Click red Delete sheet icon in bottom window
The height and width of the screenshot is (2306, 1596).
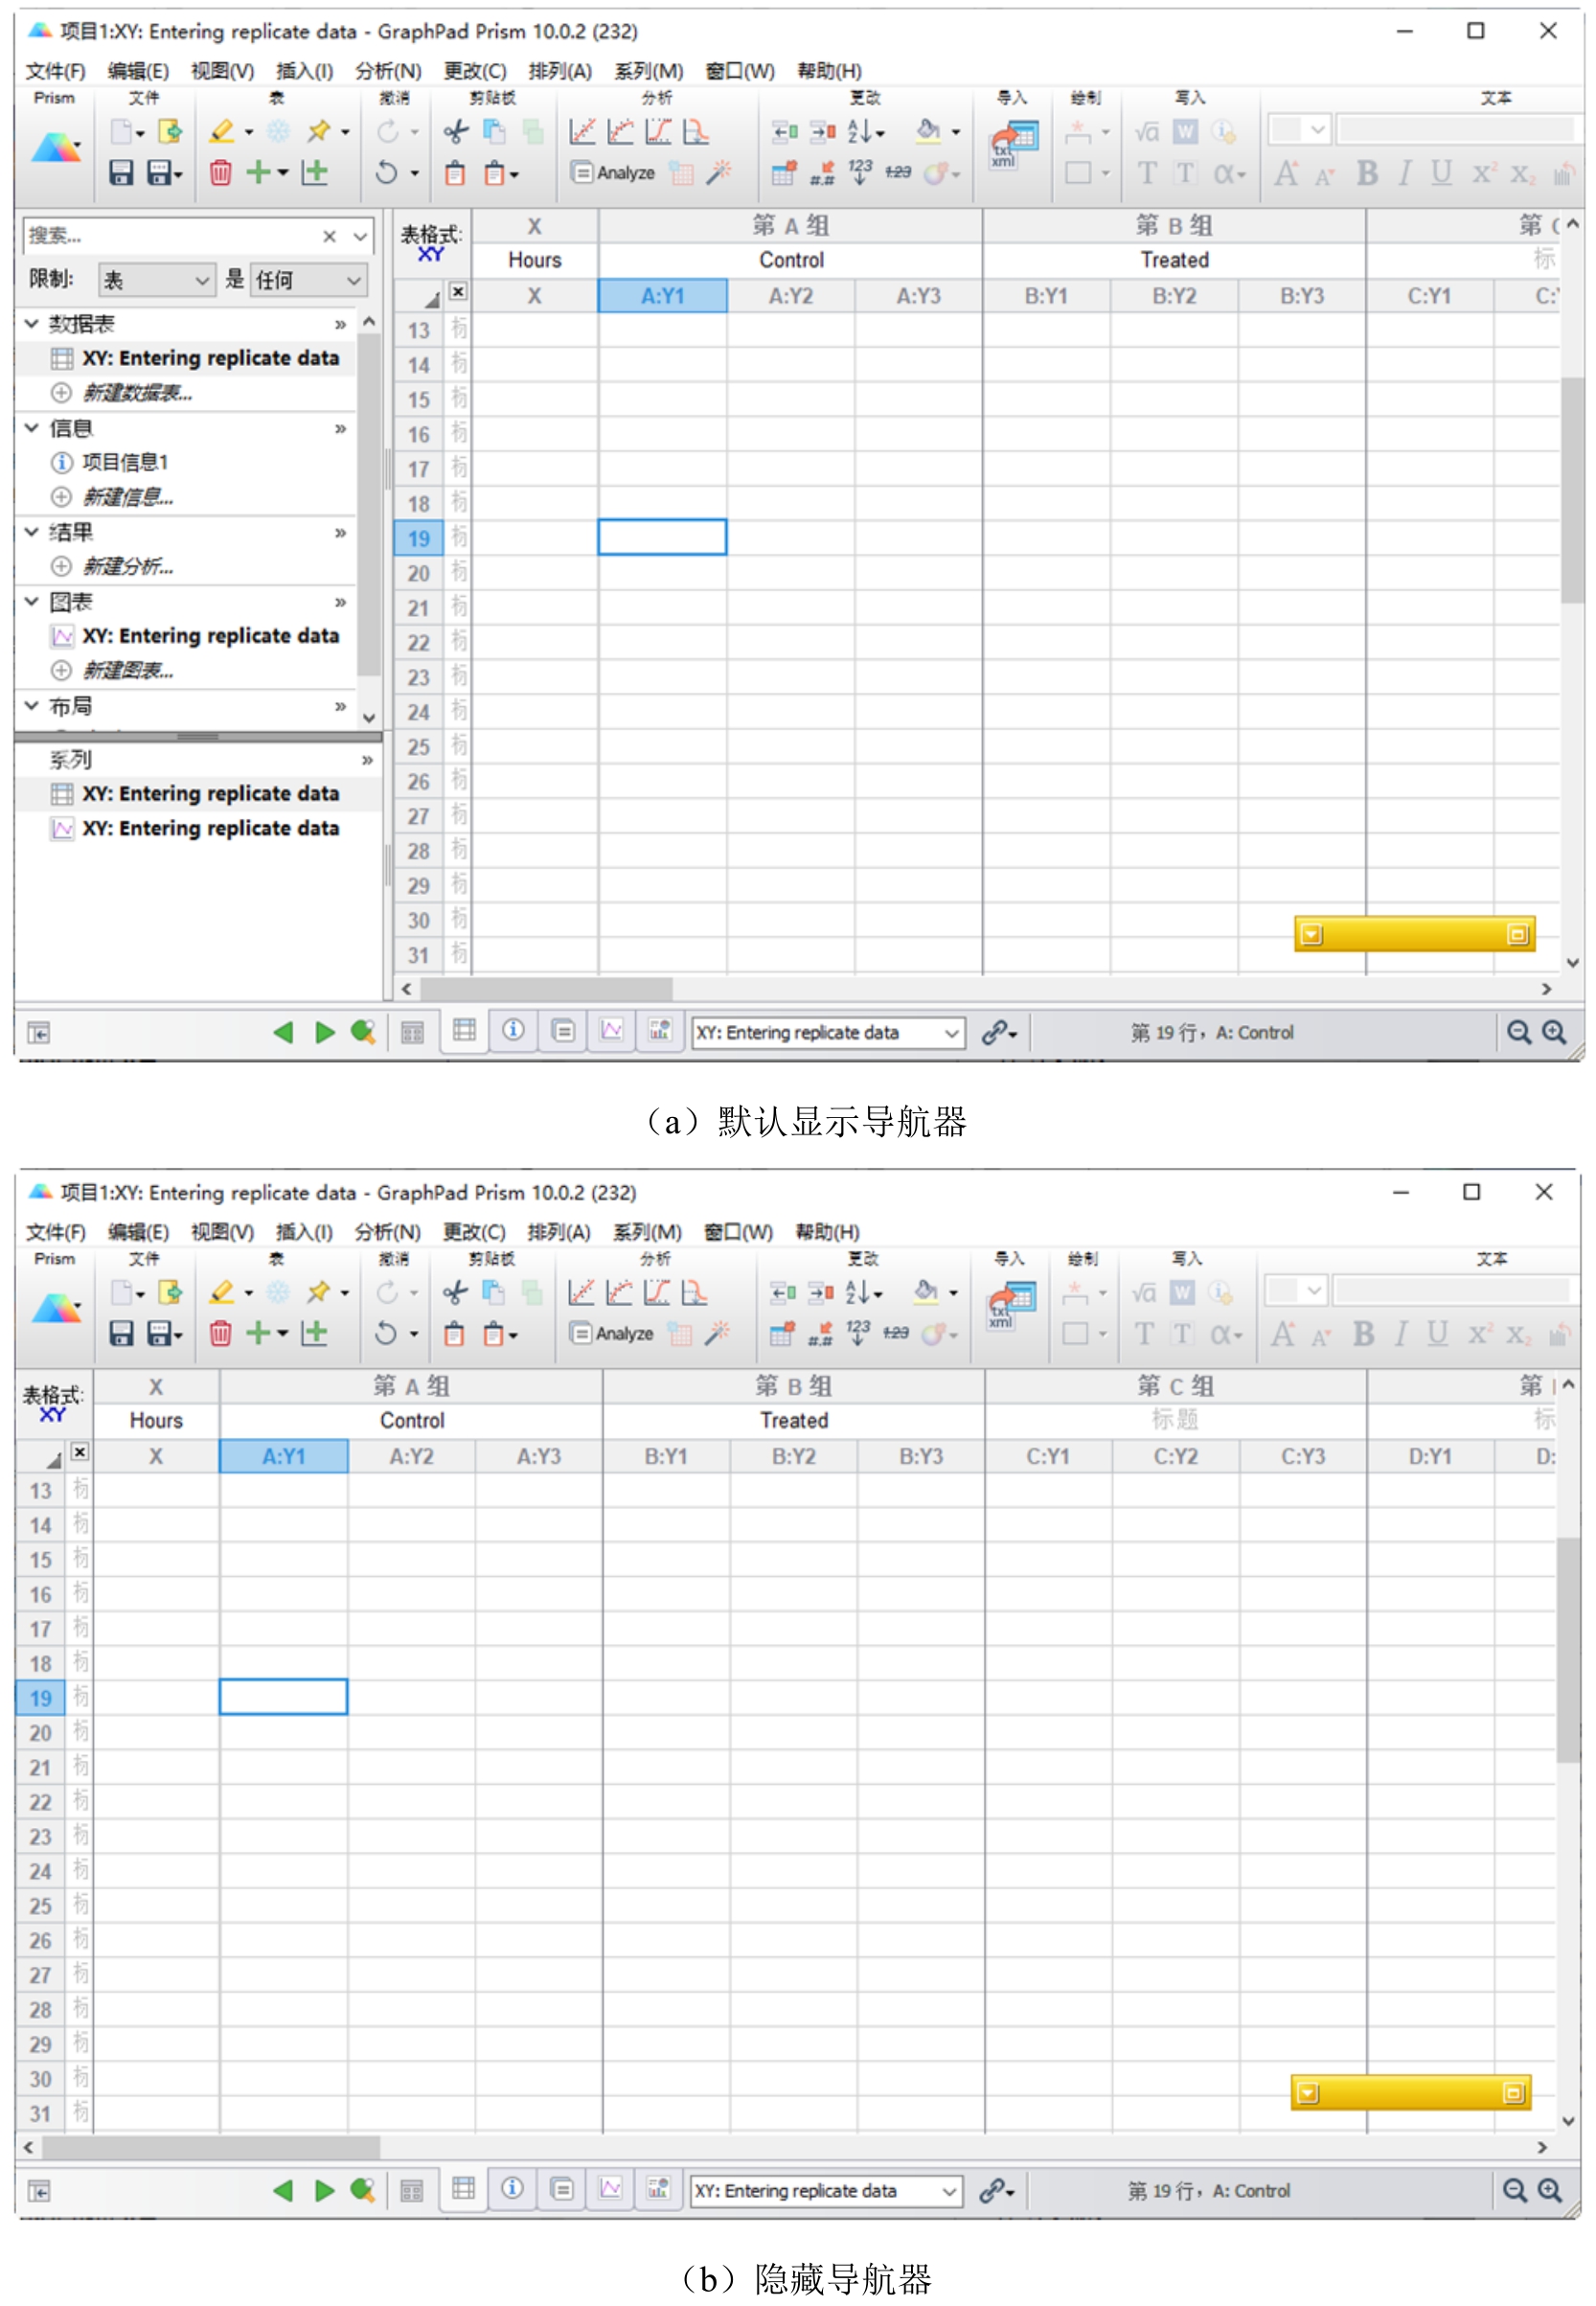point(220,1333)
